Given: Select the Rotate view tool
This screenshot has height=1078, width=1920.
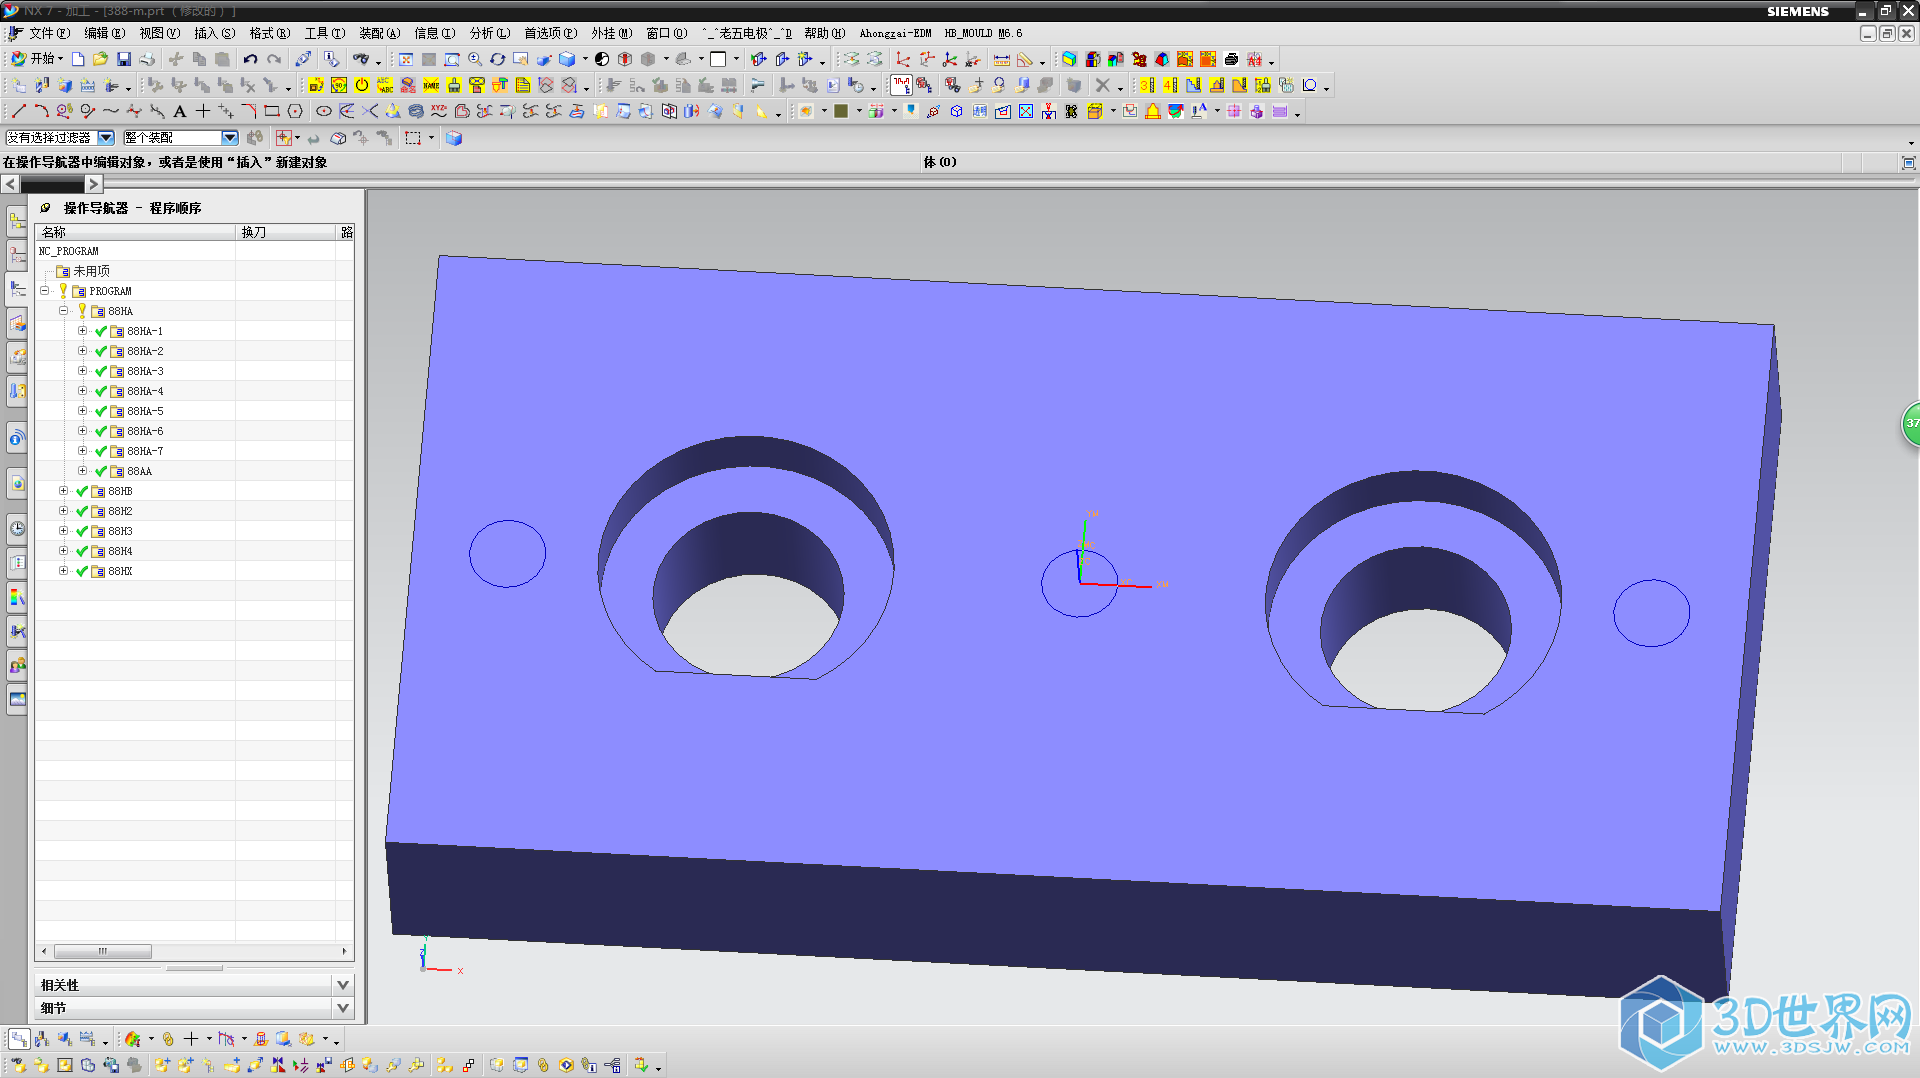Looking at the screenshot, I should [x=497, y=59].
